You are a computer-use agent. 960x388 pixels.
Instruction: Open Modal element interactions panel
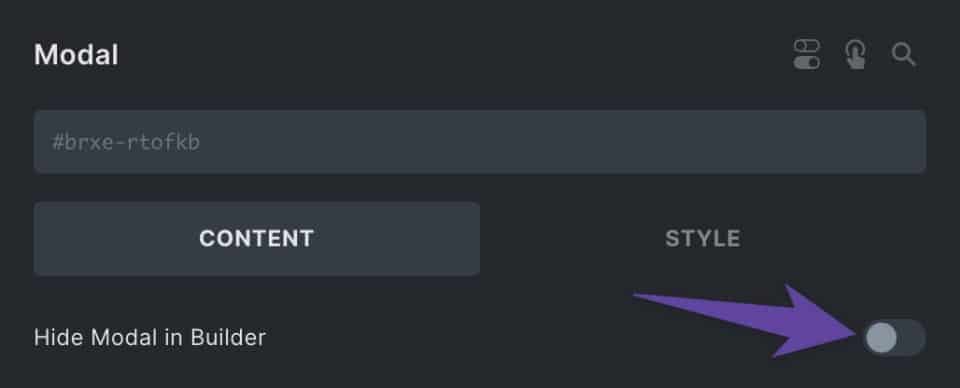click(856, 55)
